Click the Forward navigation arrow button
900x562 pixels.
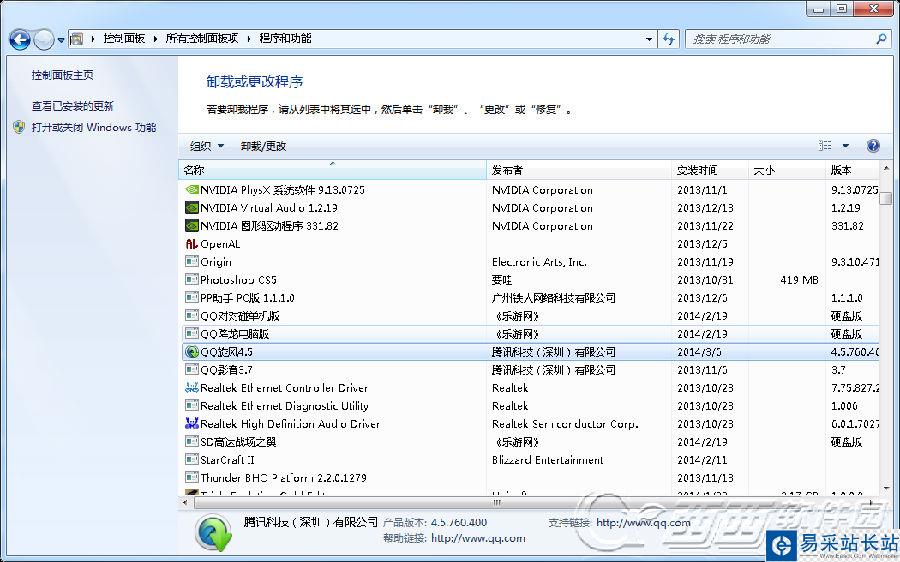point(44,40)
